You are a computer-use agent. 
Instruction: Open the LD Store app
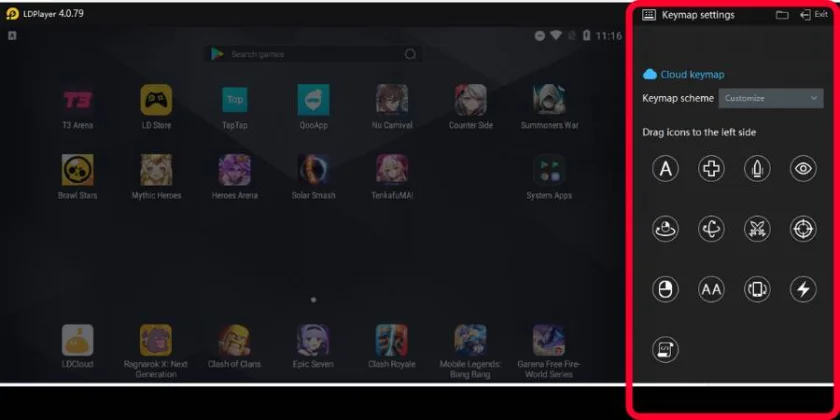156,107
